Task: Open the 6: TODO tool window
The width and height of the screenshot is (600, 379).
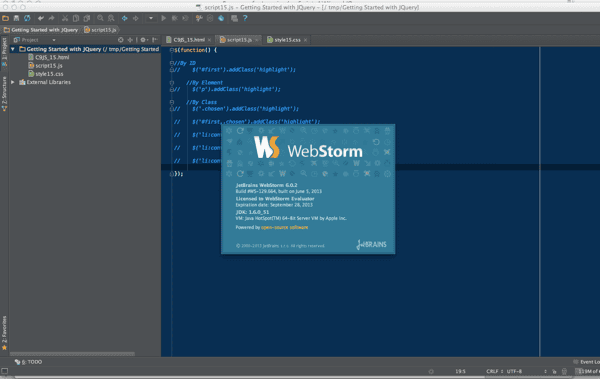Action: coord(28,362)
